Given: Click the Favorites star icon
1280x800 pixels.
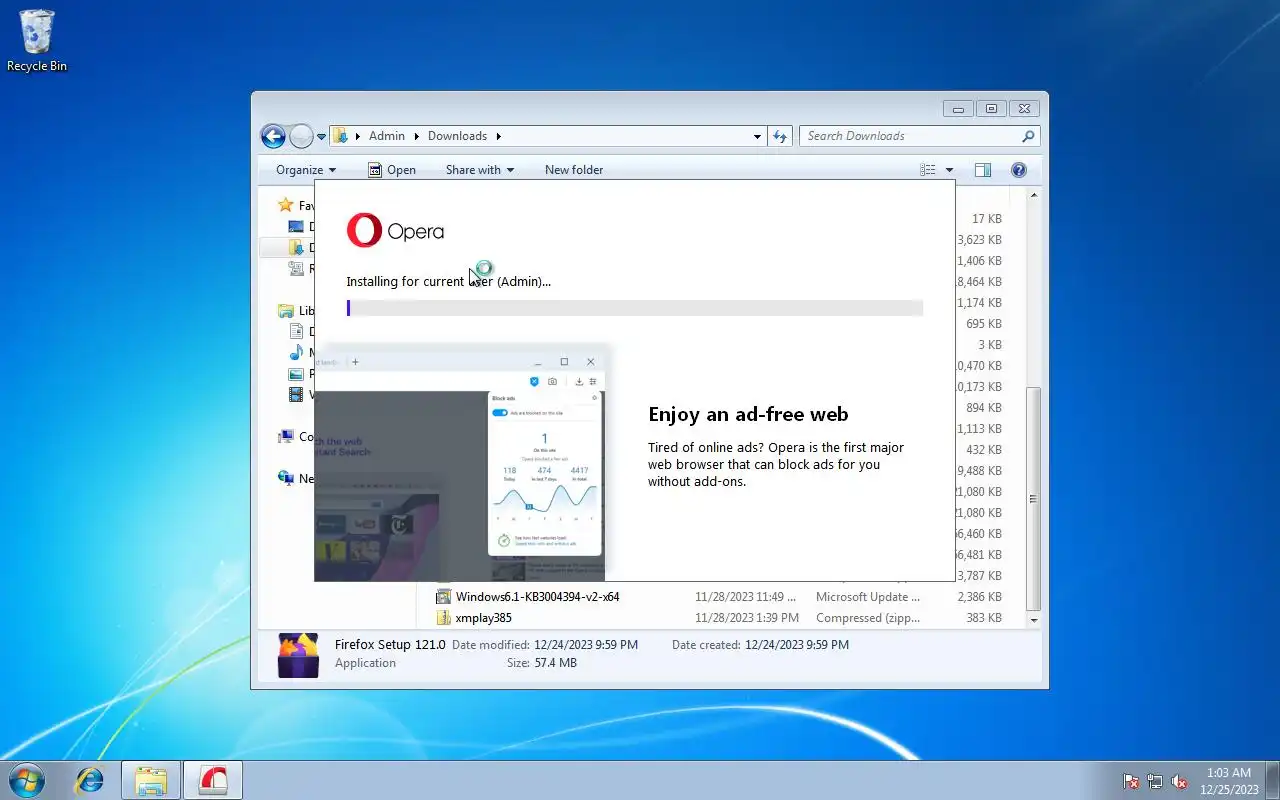Looking at the screenshot, I should click(x=286, y=205).
